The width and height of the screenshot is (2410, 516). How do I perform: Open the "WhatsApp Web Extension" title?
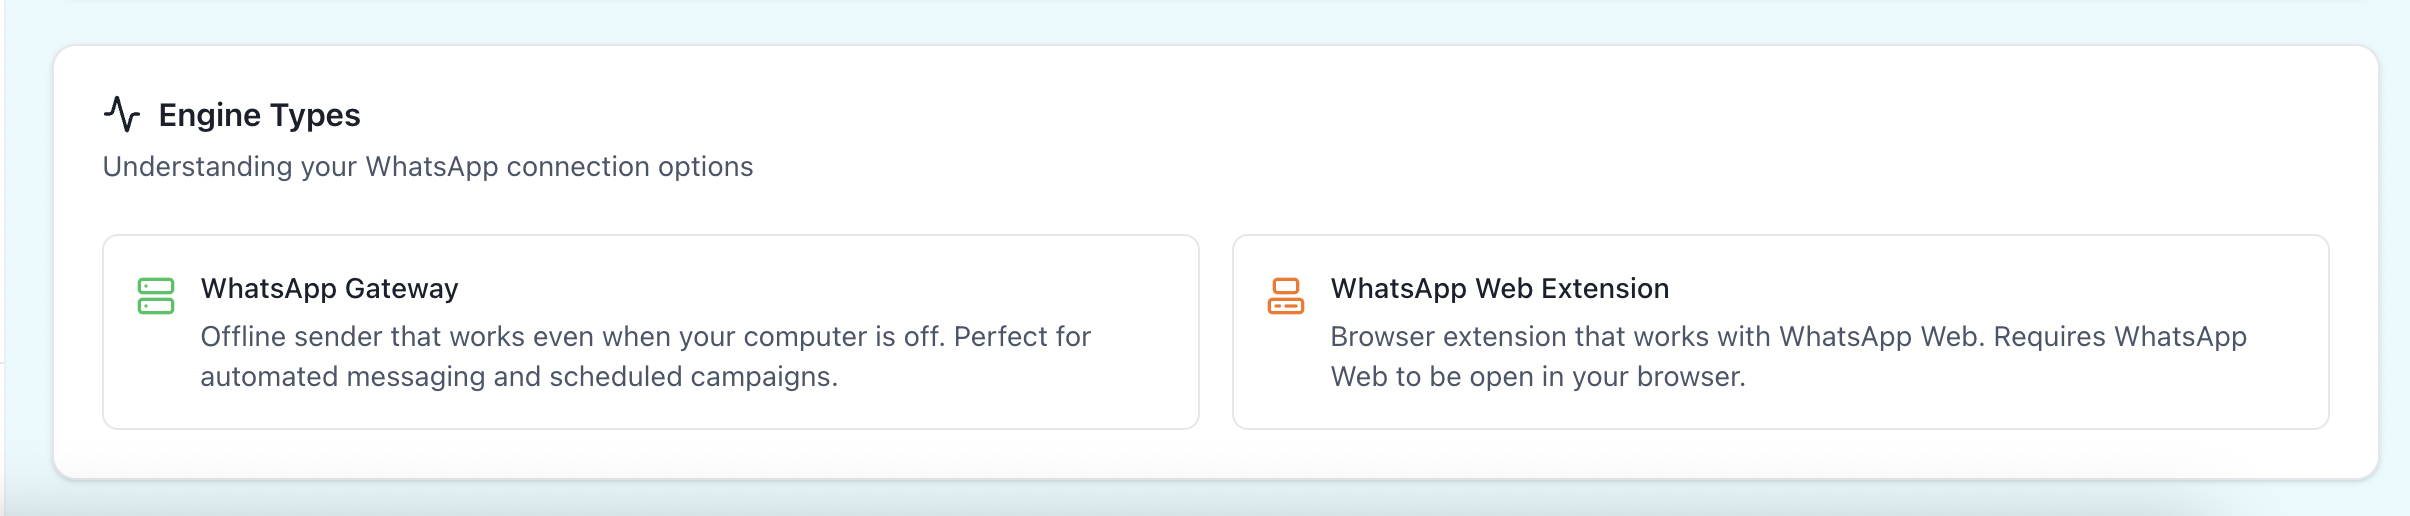1499,288
